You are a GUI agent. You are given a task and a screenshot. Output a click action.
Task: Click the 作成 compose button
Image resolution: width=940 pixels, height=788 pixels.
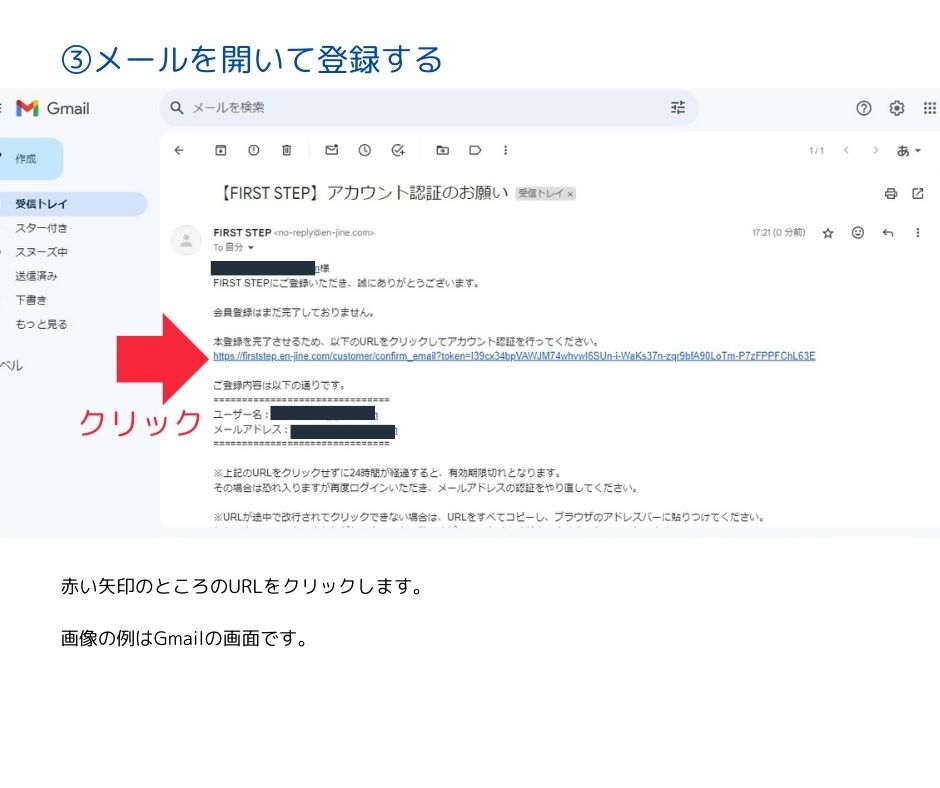coord(29,159)
